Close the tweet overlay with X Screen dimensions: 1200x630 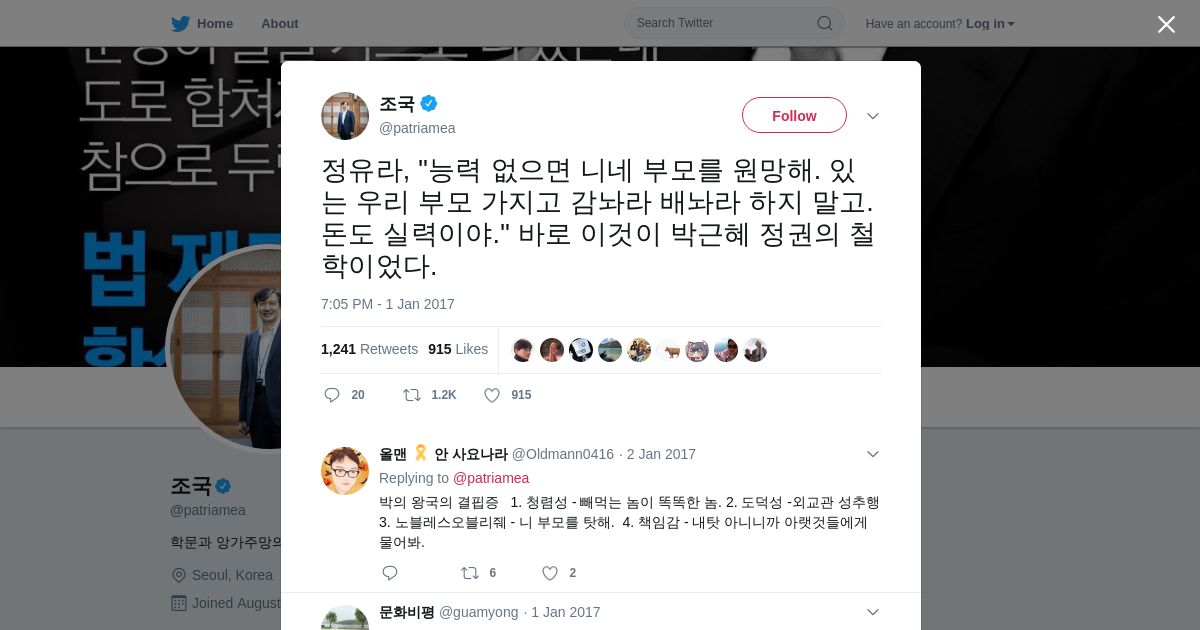click(x=1166, y=24)
